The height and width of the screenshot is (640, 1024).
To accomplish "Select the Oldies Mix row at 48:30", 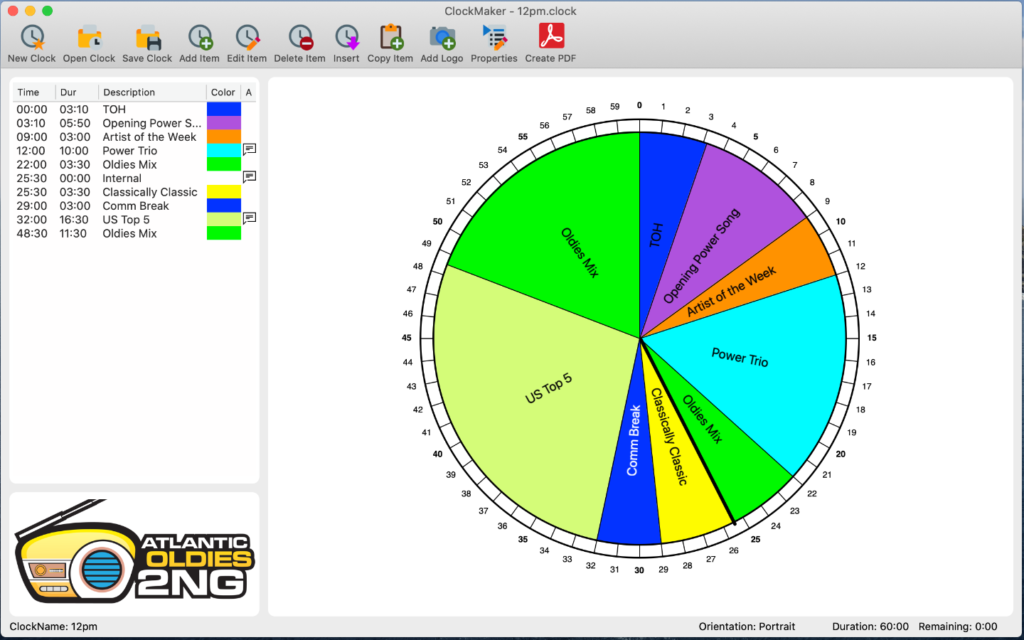I will 135,233.
